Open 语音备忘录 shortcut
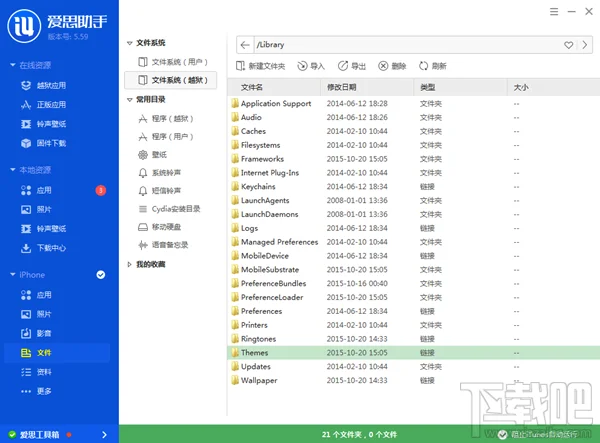Image resolution: width=600 pixels, height=443 pixels. tap(163, 245)
